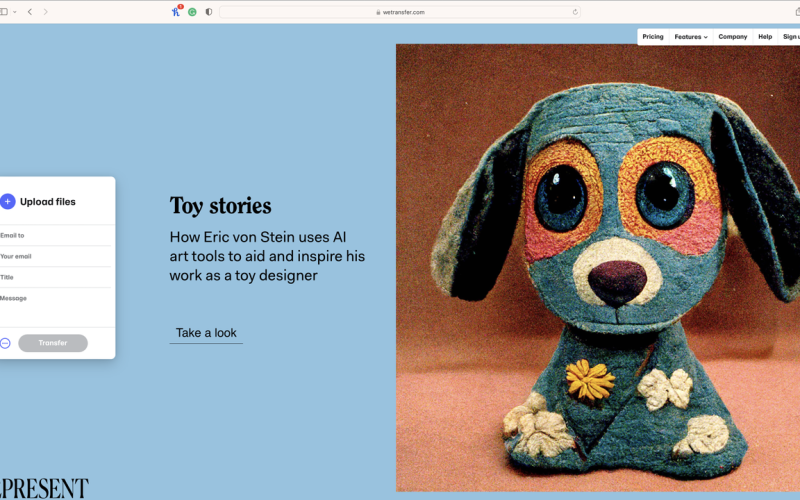Image resolution: width=800 pixels, height=500 pixels.
Task: Click into the Title field
Action: pyautogui.click(x=55, y=278)
